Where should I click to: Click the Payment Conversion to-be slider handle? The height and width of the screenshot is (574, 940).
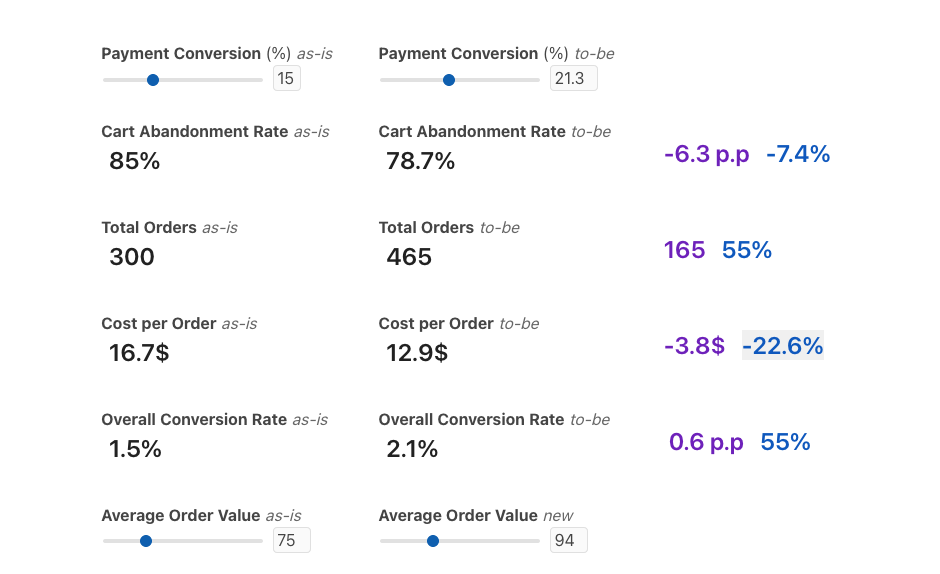point(449,80)
